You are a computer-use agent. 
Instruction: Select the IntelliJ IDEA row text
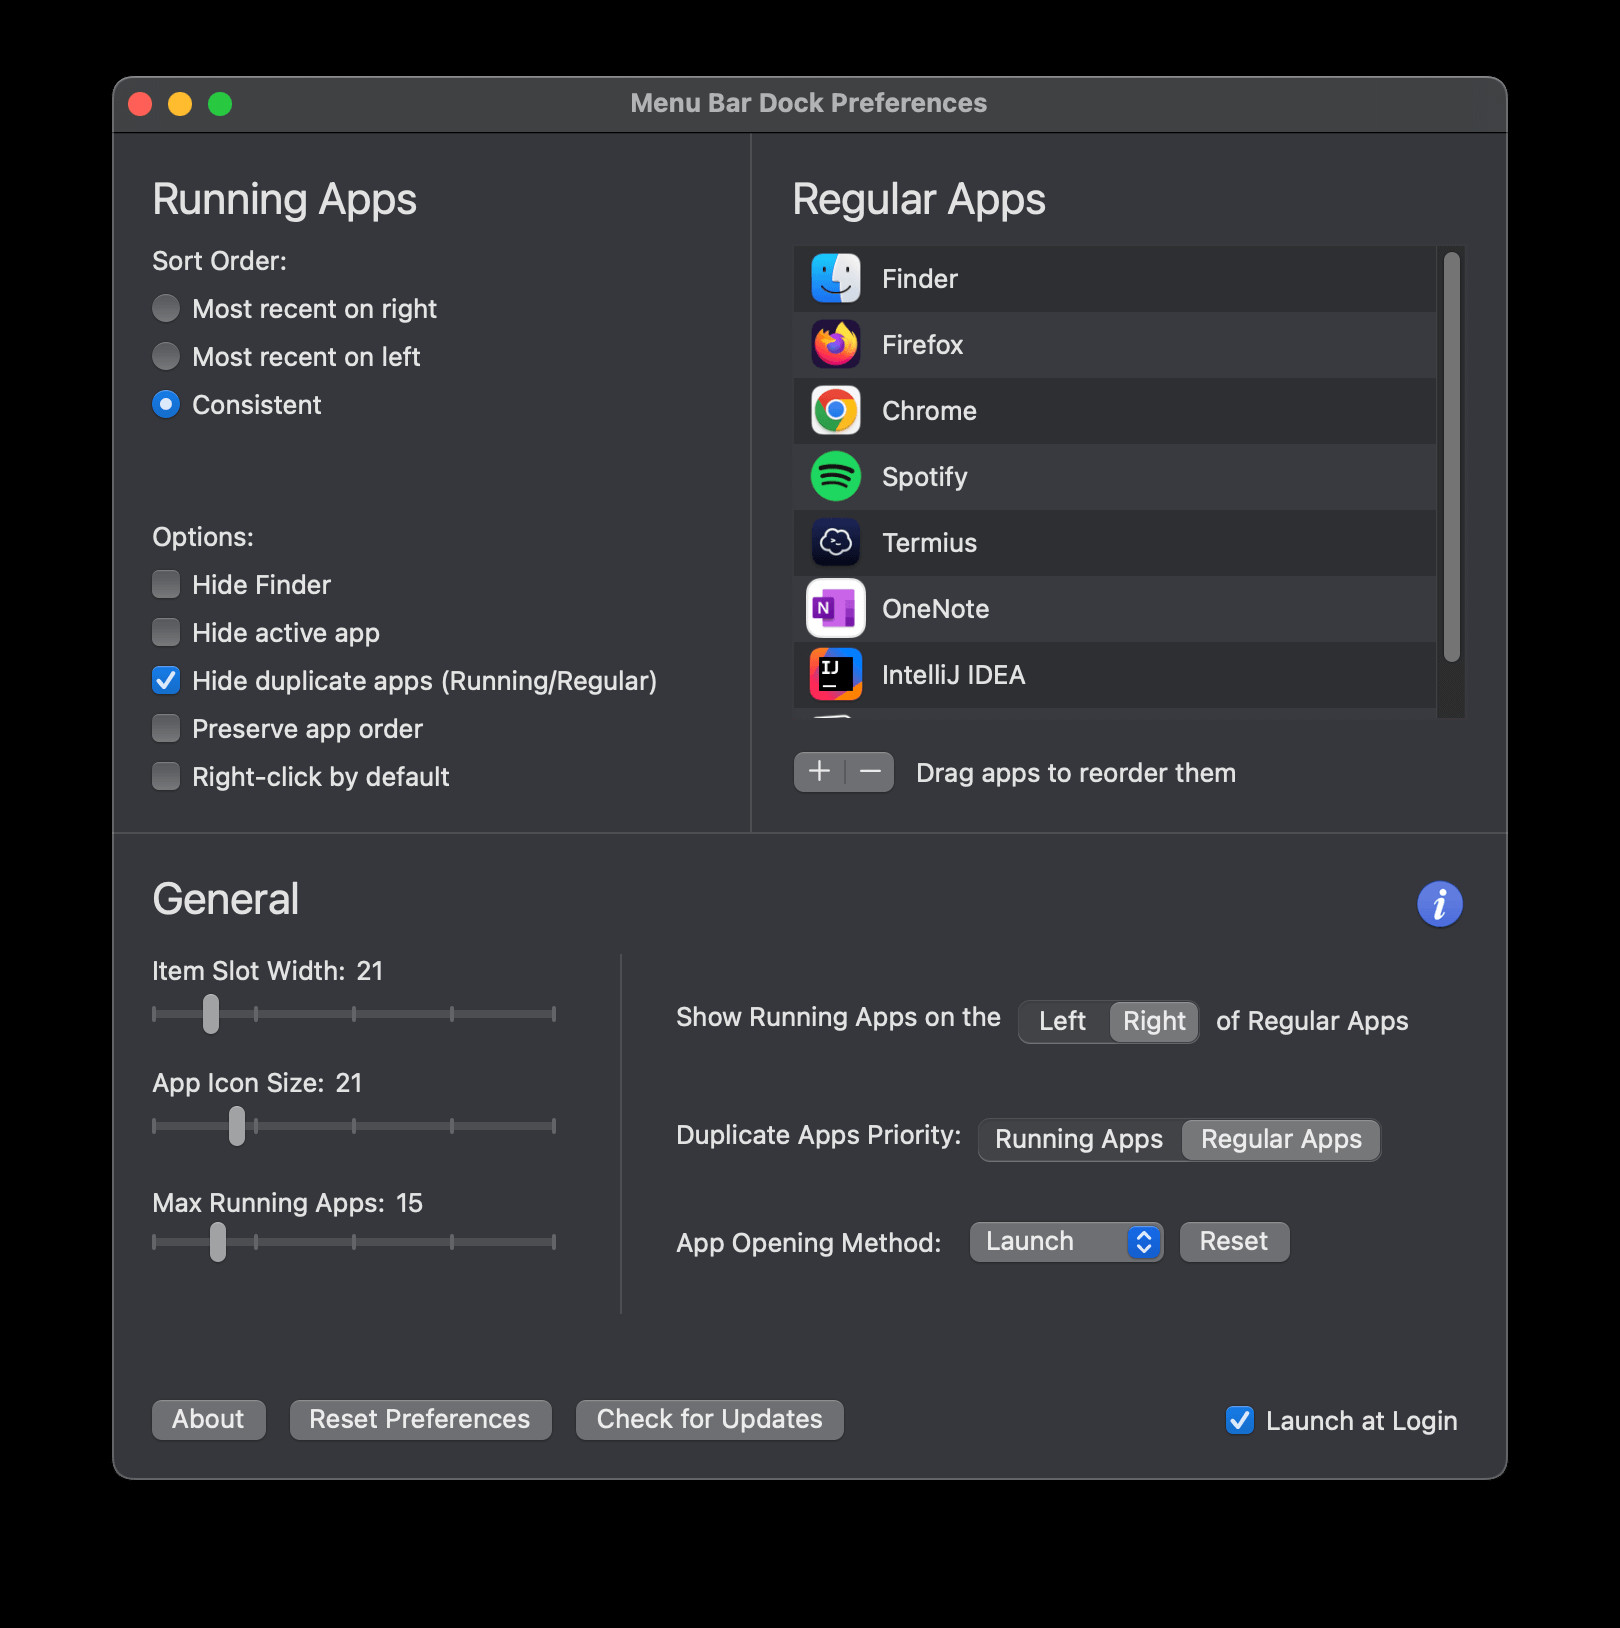click(x=953, y=675)
